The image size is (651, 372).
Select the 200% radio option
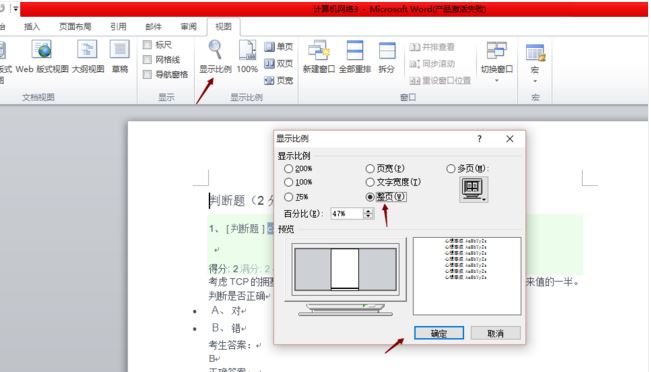click(x=289, y=169)
